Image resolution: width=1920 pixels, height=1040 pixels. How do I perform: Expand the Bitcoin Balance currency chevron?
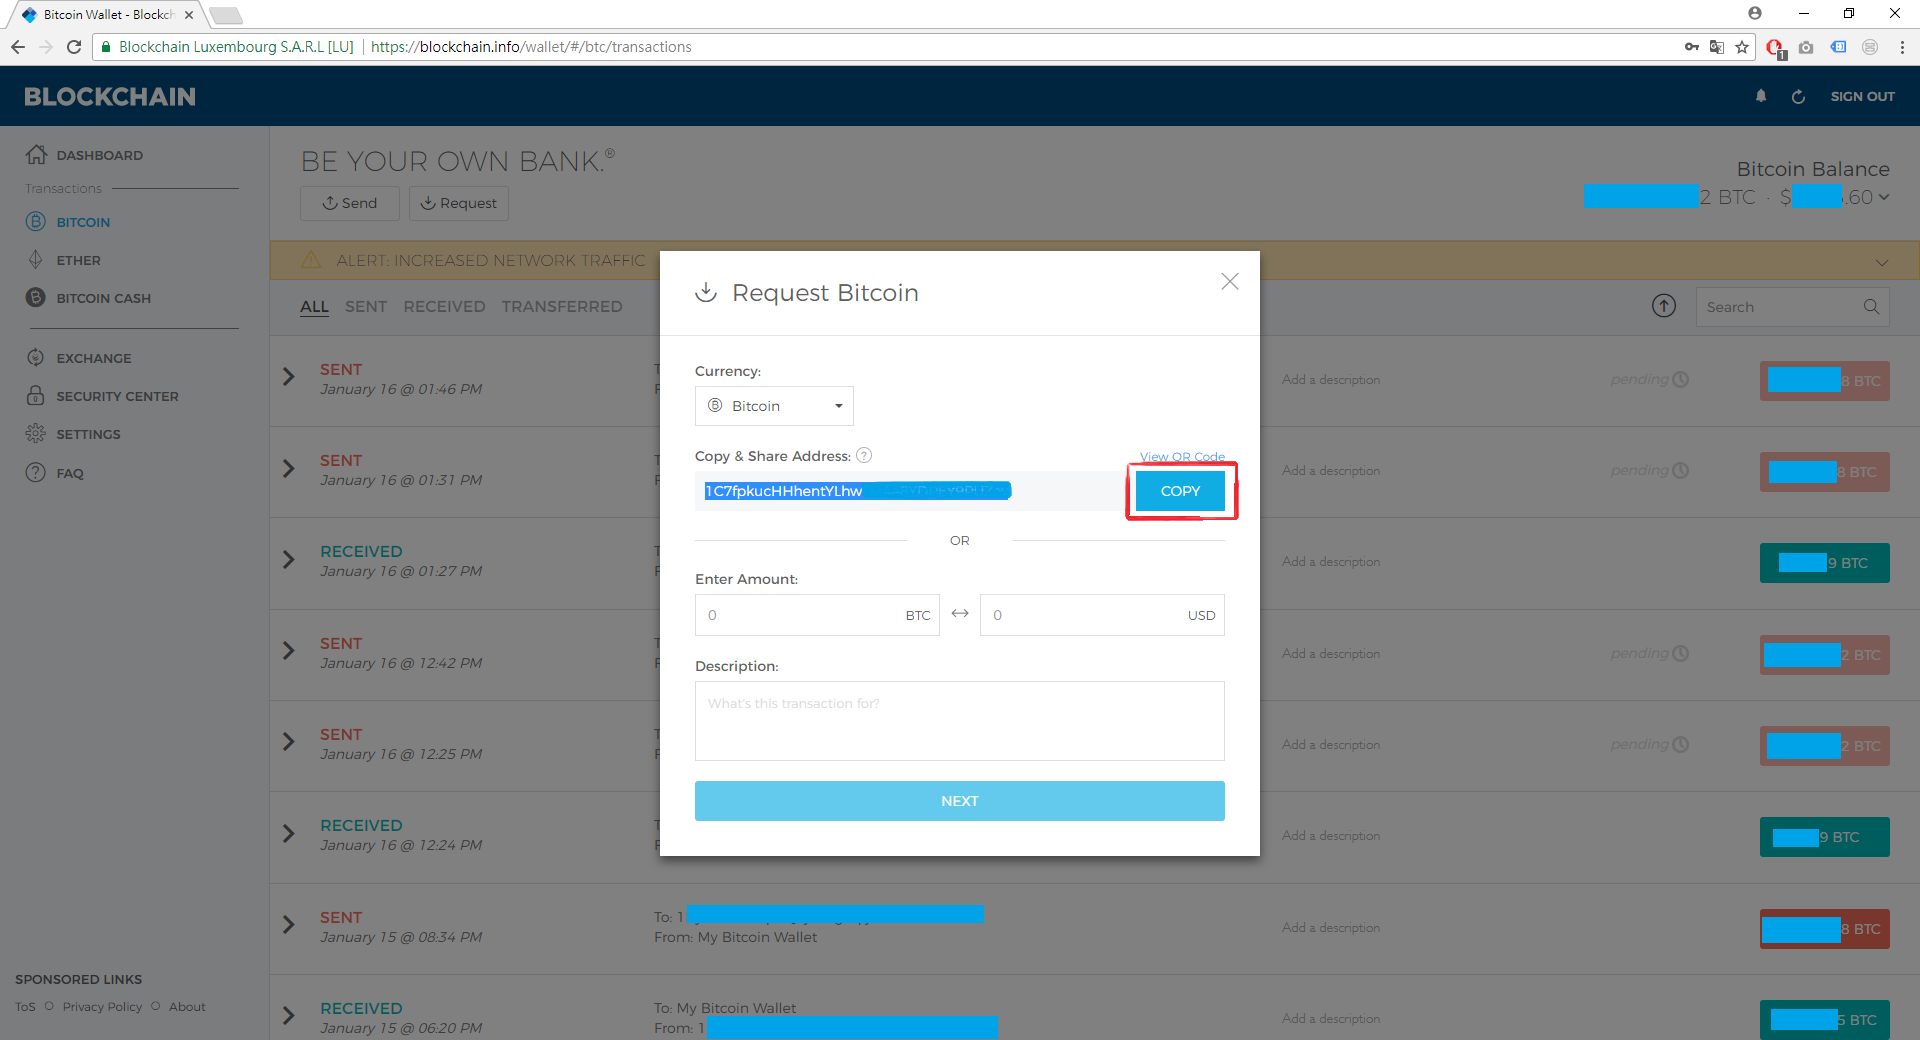[x=1884, y=197]
